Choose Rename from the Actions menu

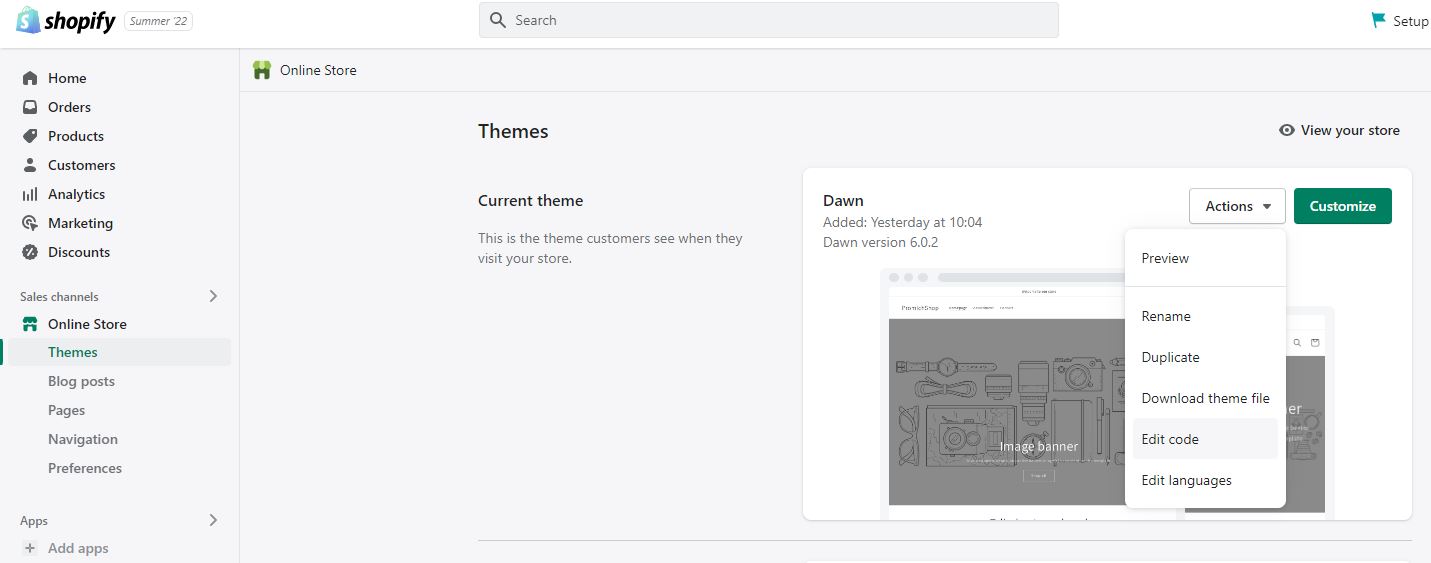click(1205, 316)
